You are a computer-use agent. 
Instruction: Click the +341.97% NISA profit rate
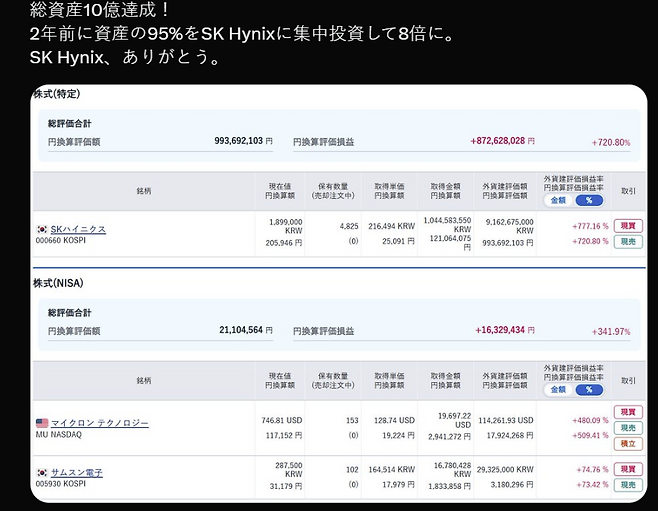point(611,332)
